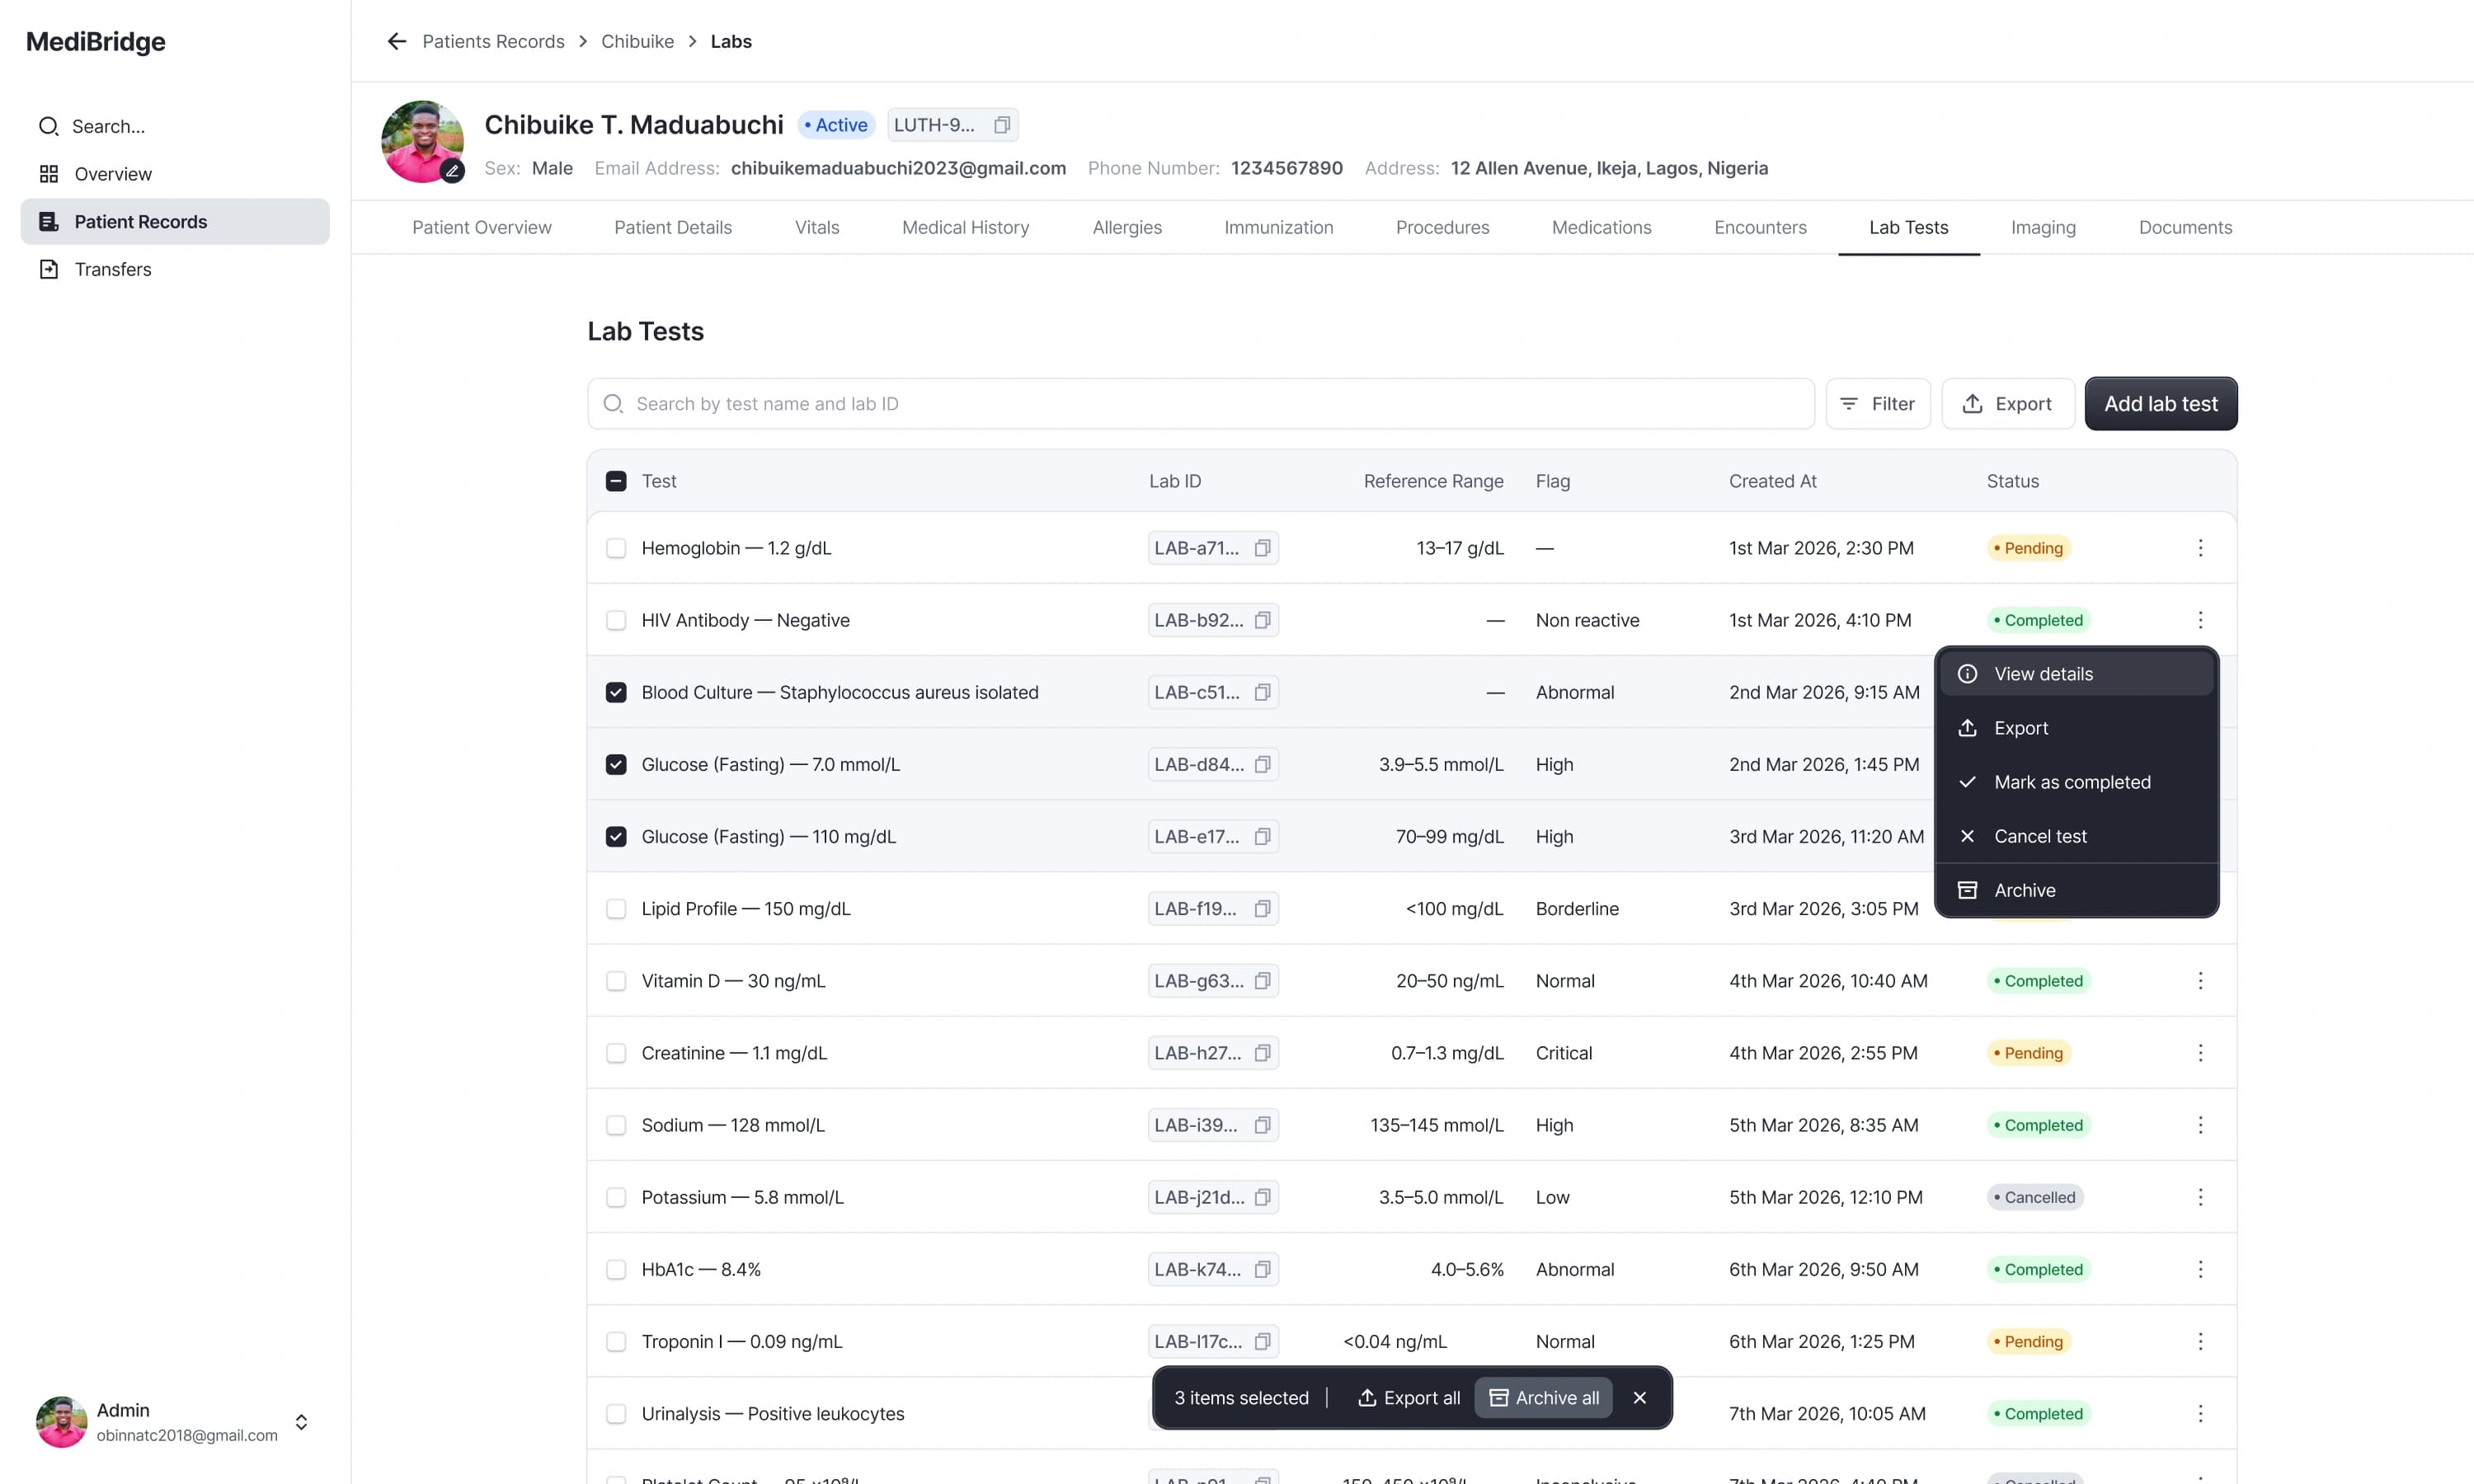Image resolution: width=2474 pixels, height=1484 pixels.
Task: Go to Patients Records breadcrumb link
Action: coord(493,41)
